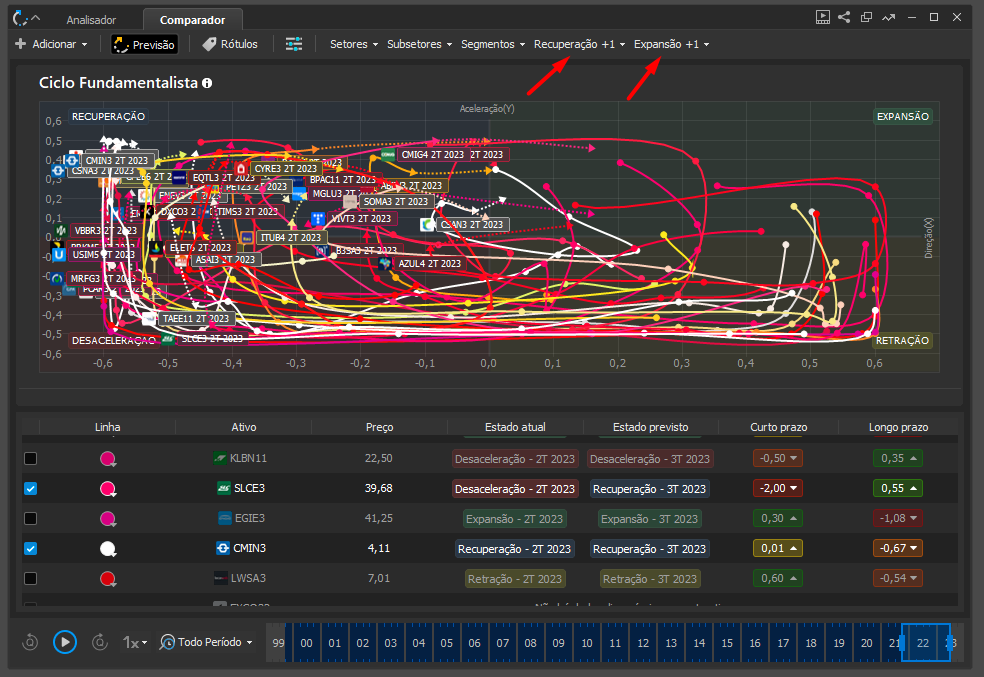Open the 1x playback speed dropdown

(135, 642)
